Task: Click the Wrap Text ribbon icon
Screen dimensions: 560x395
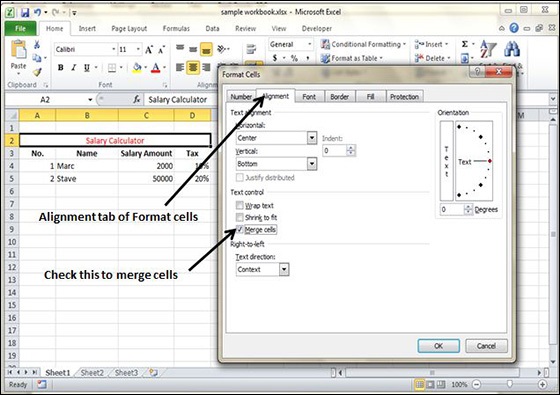Action: coord(251,49)
